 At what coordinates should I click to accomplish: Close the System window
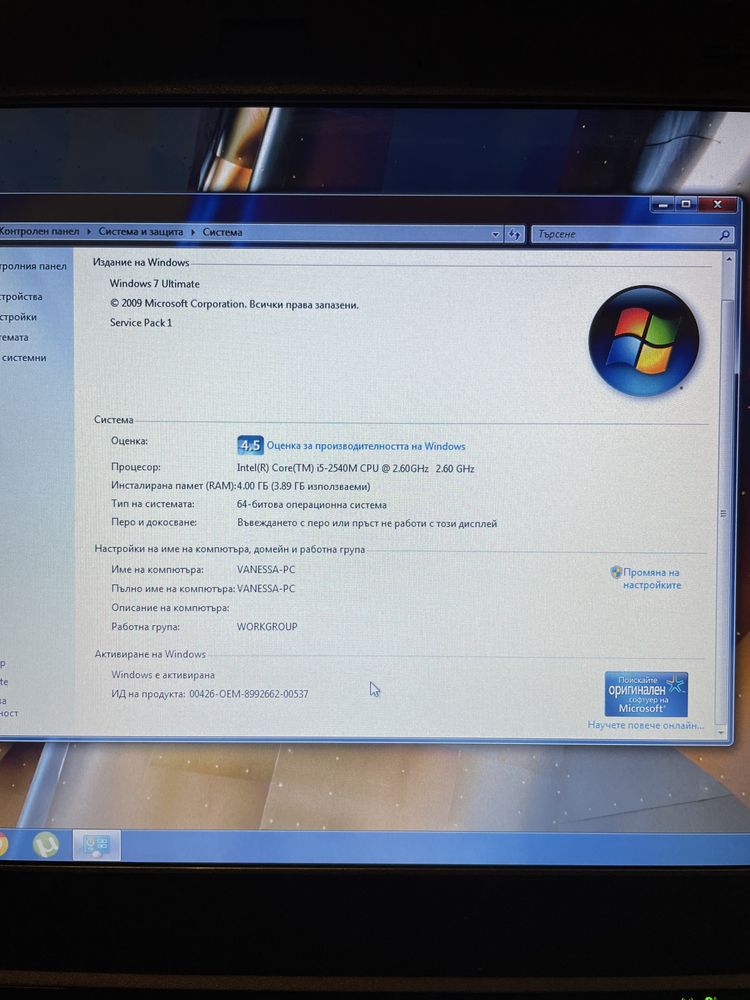click(717, 205)
